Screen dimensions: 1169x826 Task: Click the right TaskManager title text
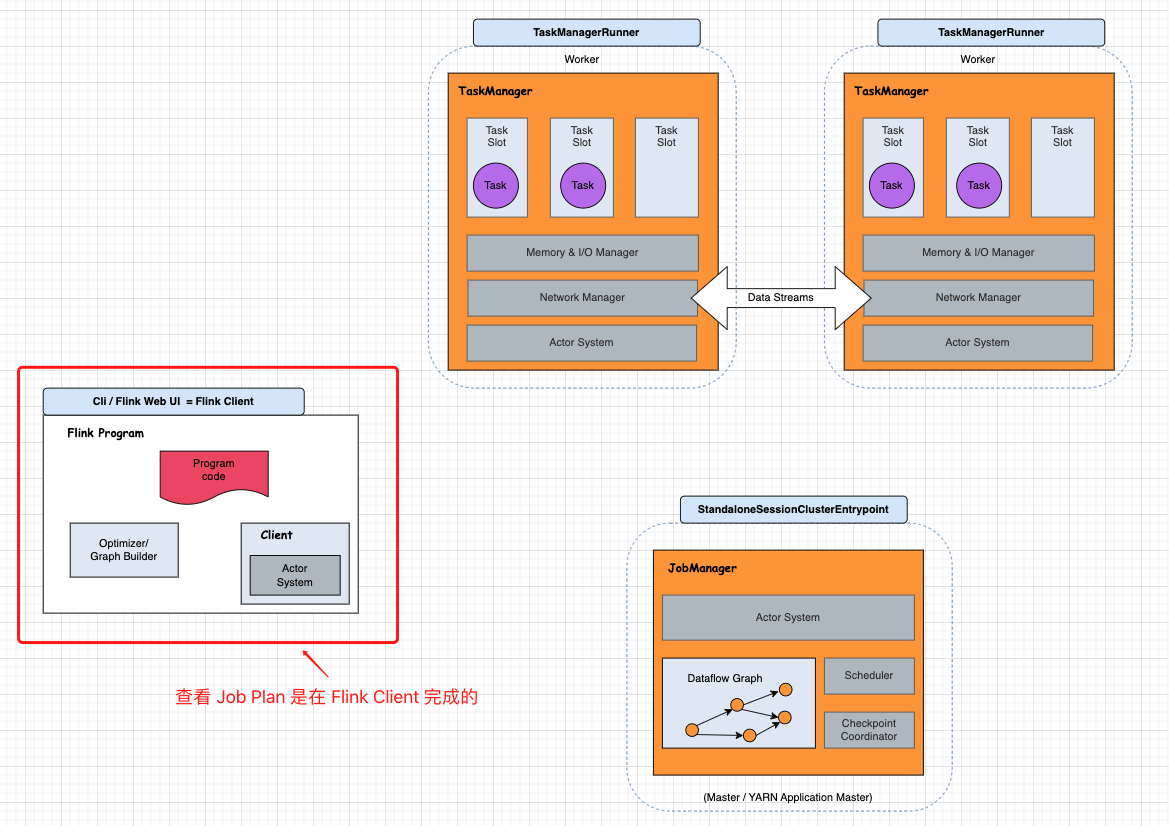pyautogui.click(x=892, y=91)
